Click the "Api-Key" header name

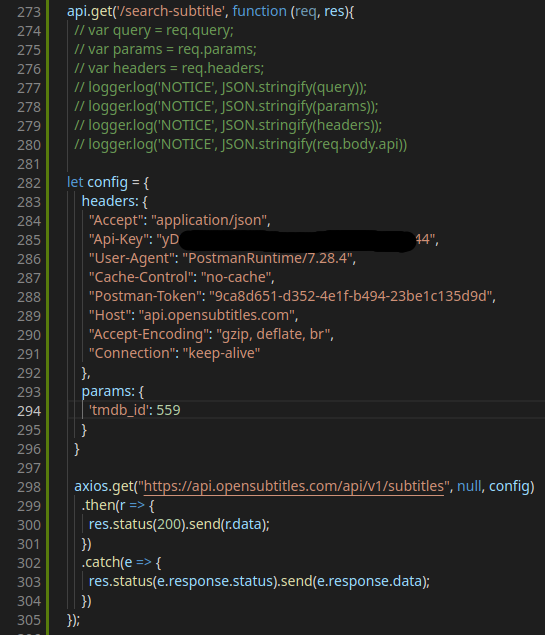[118, 240]
